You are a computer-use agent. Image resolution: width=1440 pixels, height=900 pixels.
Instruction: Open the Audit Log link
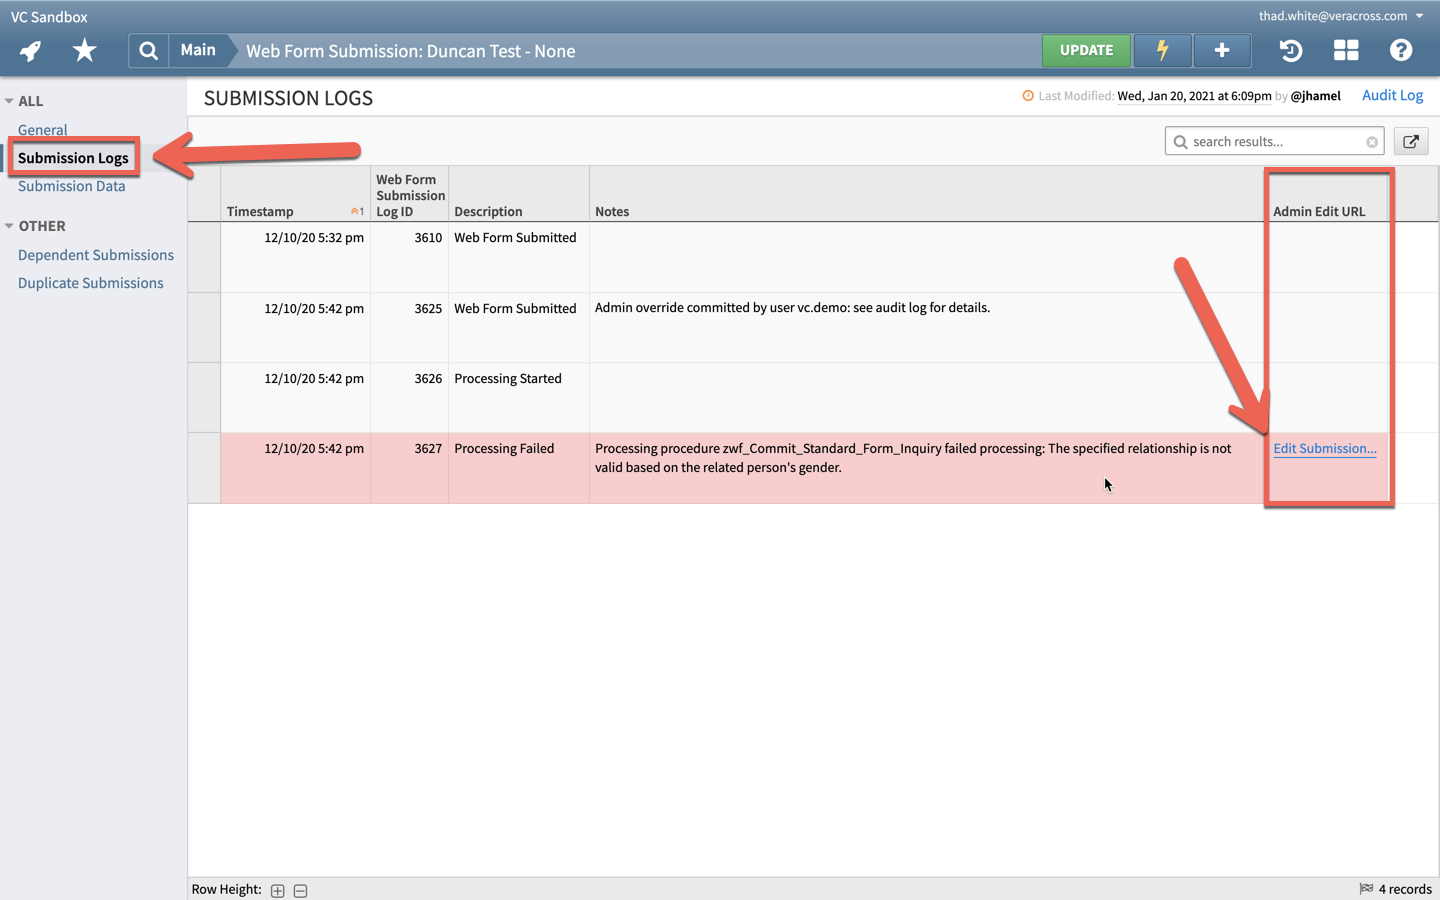pyautogui.click(x=1392, y=95)
